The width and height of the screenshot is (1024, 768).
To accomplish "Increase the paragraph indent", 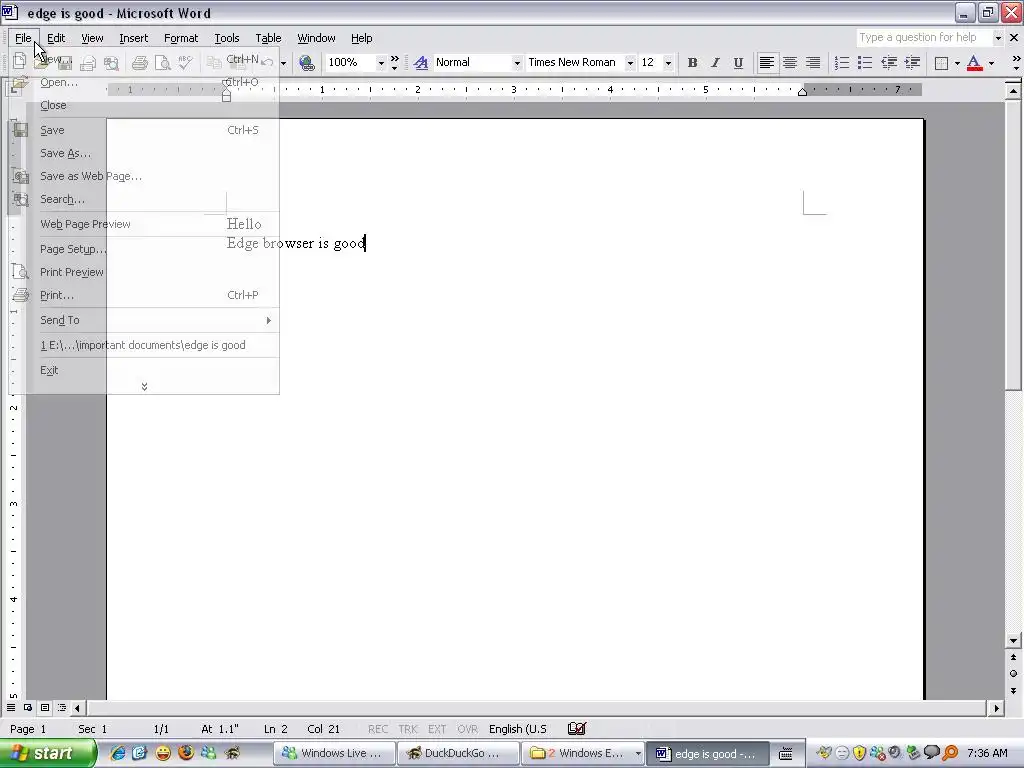I will pos(912,63).
